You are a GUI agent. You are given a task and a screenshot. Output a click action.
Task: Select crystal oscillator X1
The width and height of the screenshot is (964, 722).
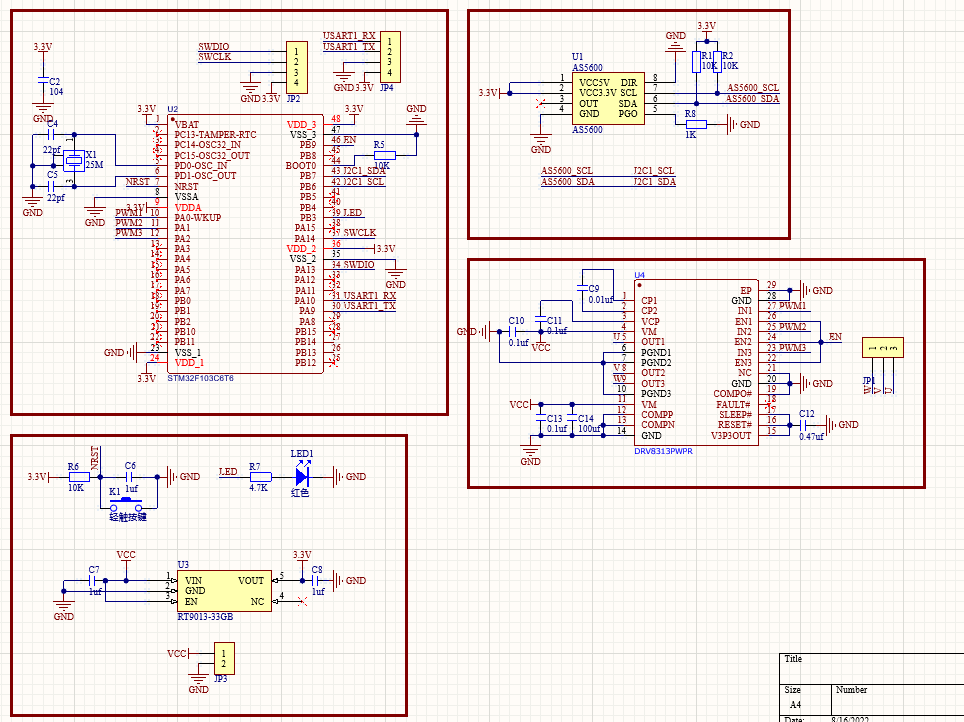73,163
